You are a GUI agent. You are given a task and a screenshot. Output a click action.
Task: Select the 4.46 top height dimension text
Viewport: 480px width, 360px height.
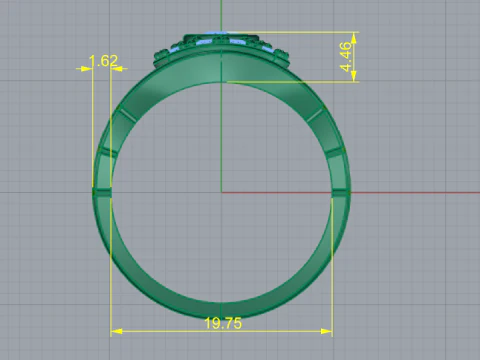pyautogui.click(x=346, y=57)
